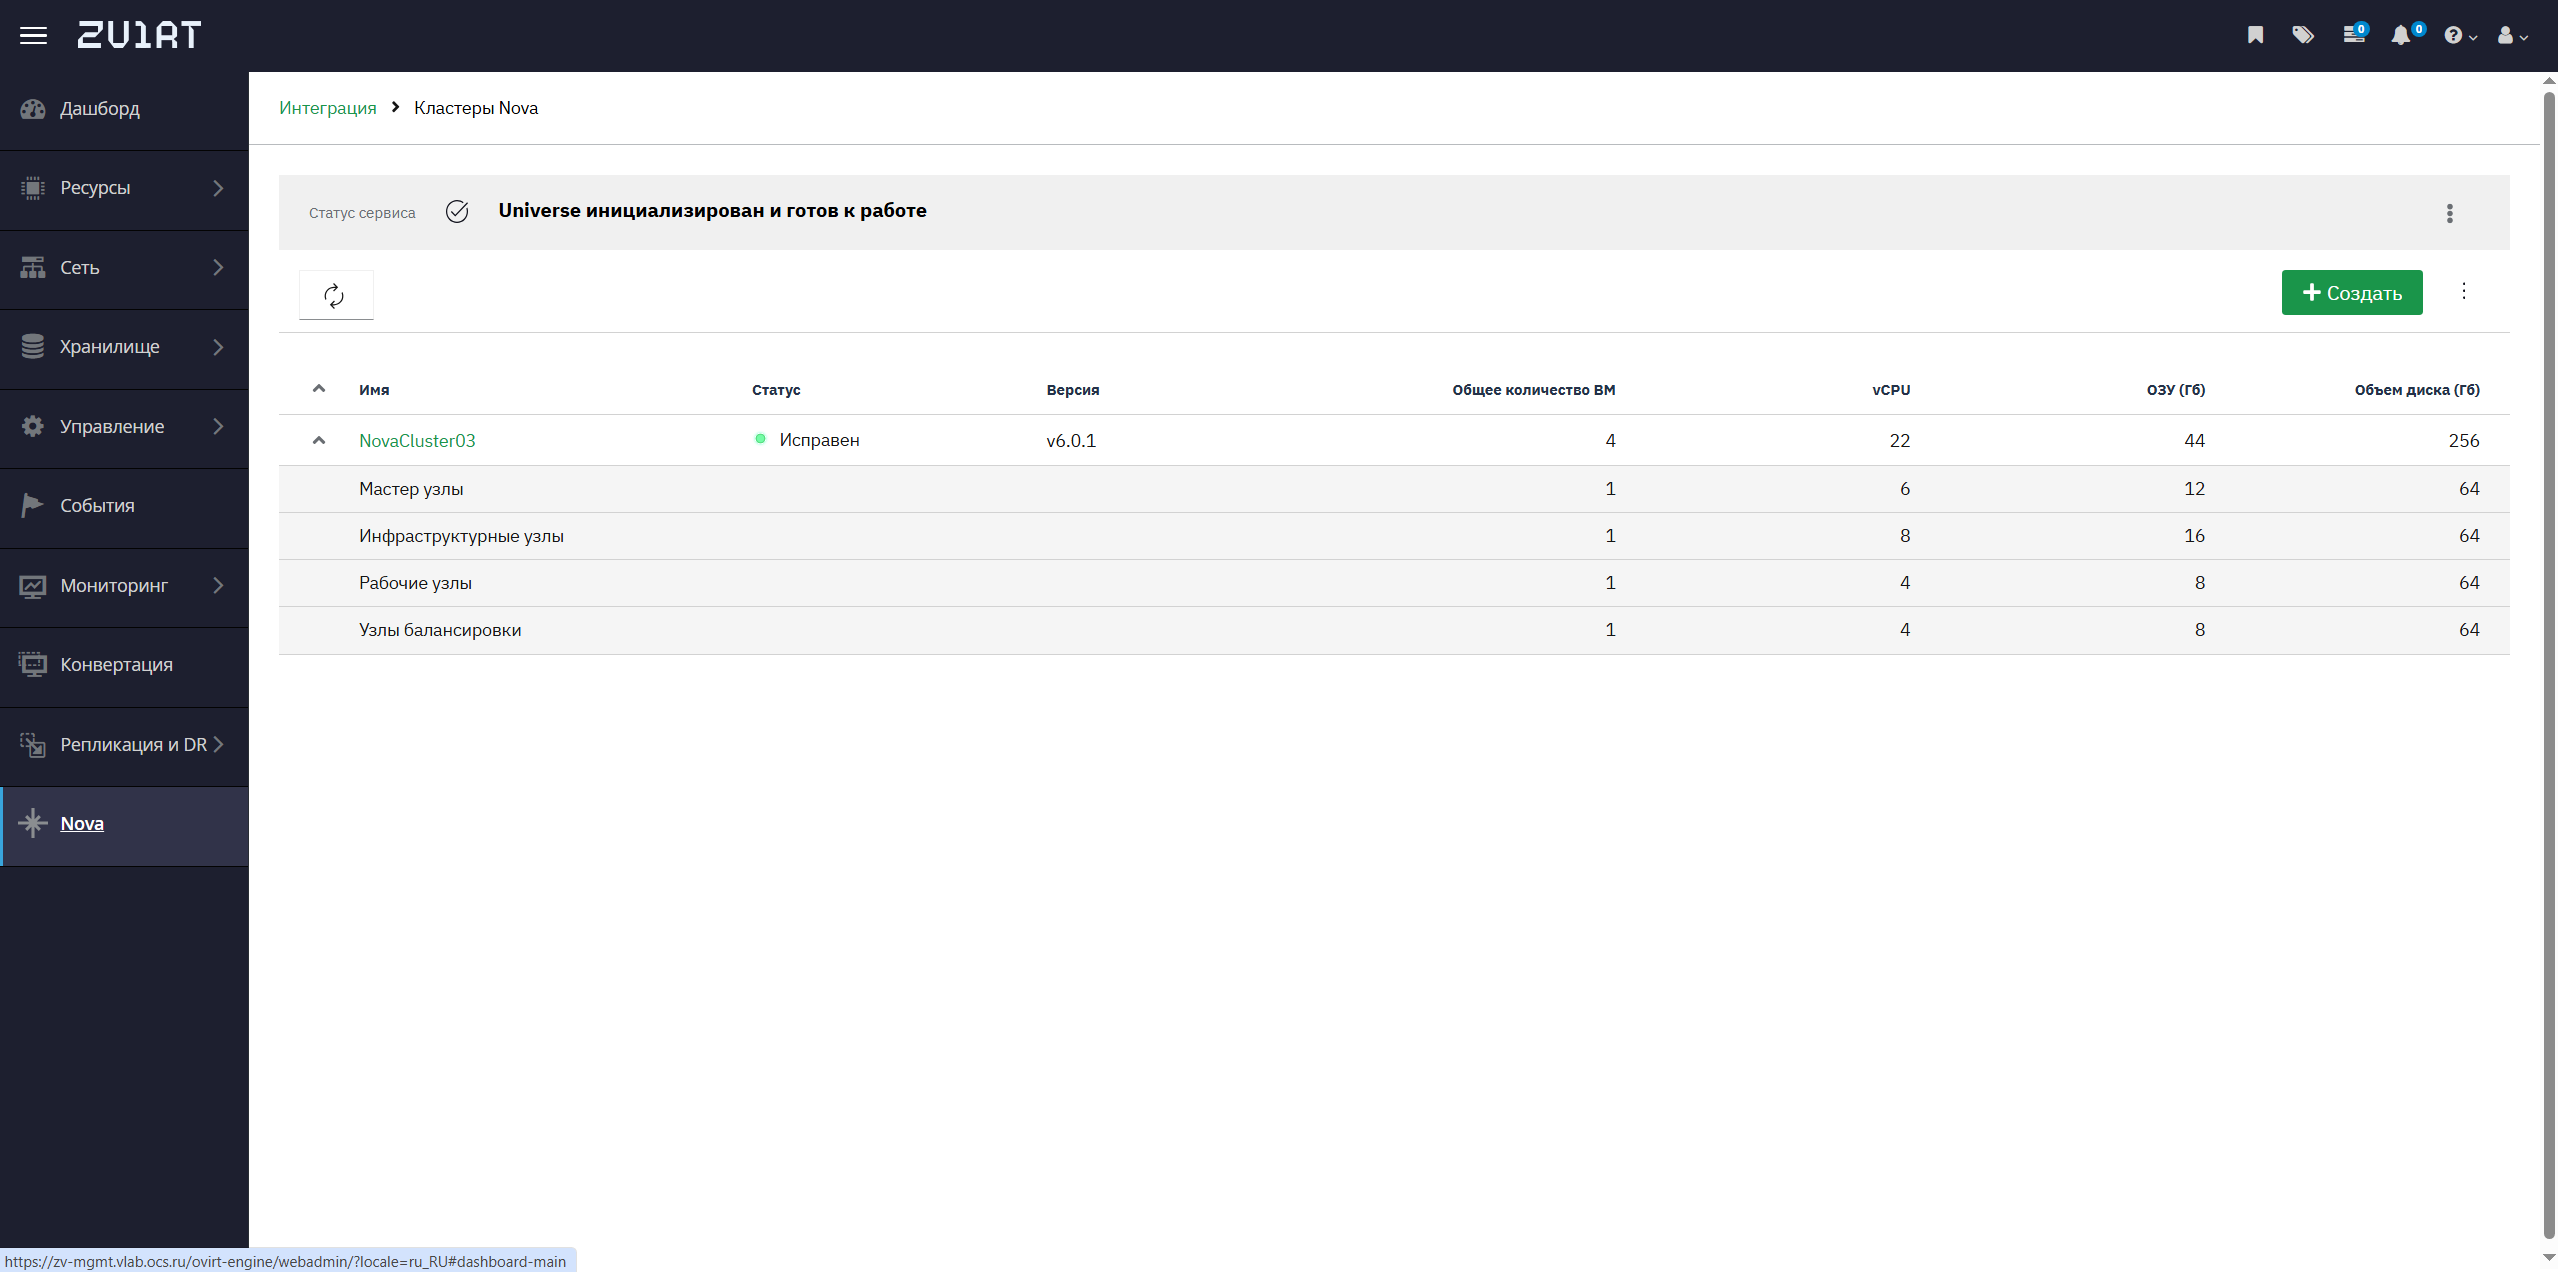Open the tasks list icon with badge
The height and width of the screenshot is (1272, 2558).
click(x=2353, y=36)
